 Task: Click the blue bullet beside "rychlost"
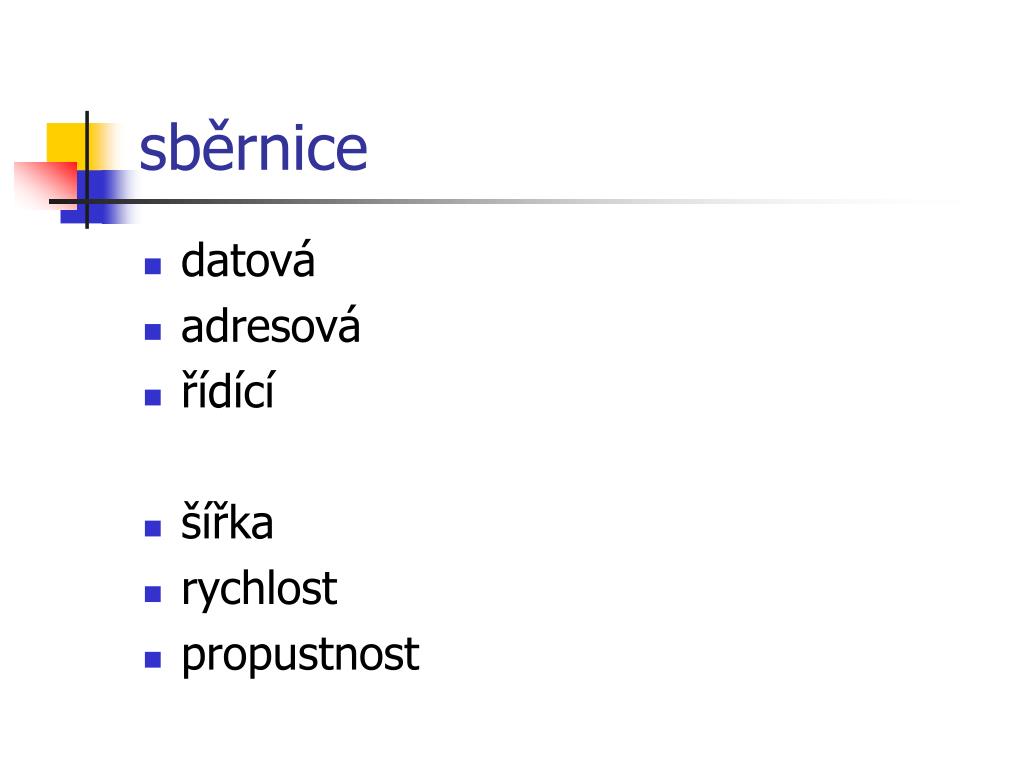[x=153, y=594]
